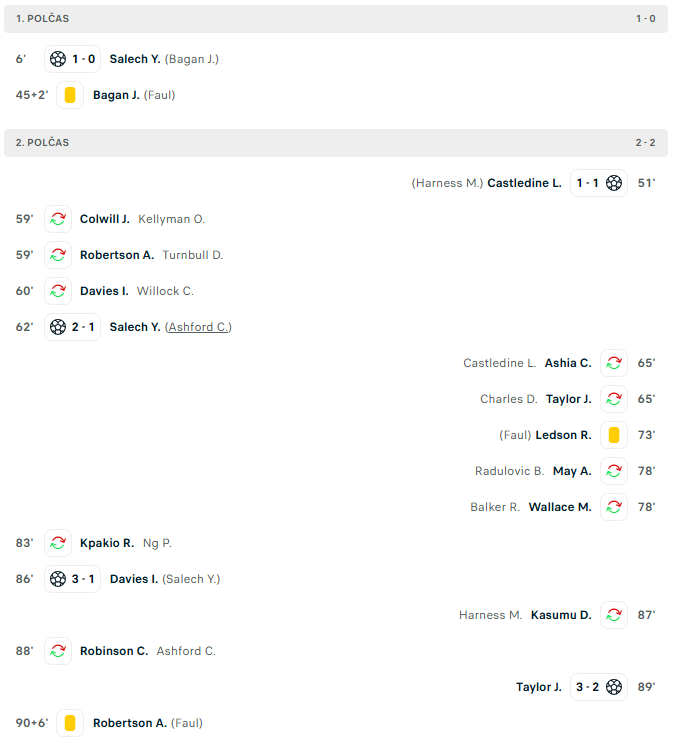This screenshot has height=748, width=674.
Task: Click substitution icon beside Davies I. at 60'
Action: point(58,291)
